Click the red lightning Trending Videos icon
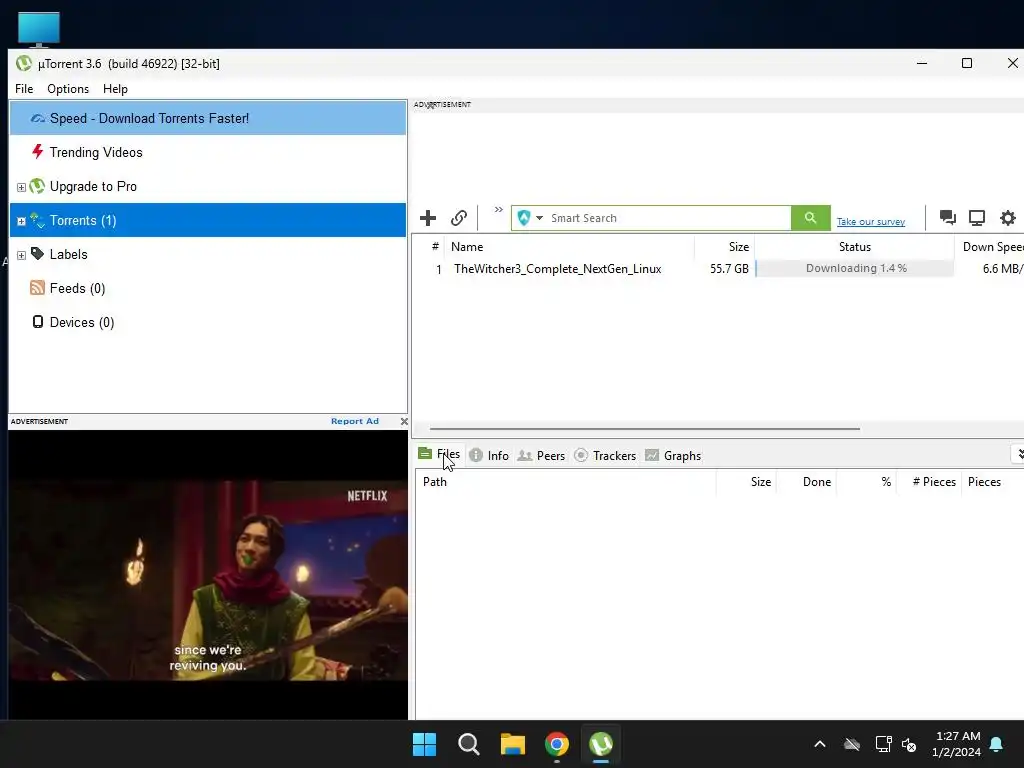This screenshot has height=768, width=1024. pos(37,152)
